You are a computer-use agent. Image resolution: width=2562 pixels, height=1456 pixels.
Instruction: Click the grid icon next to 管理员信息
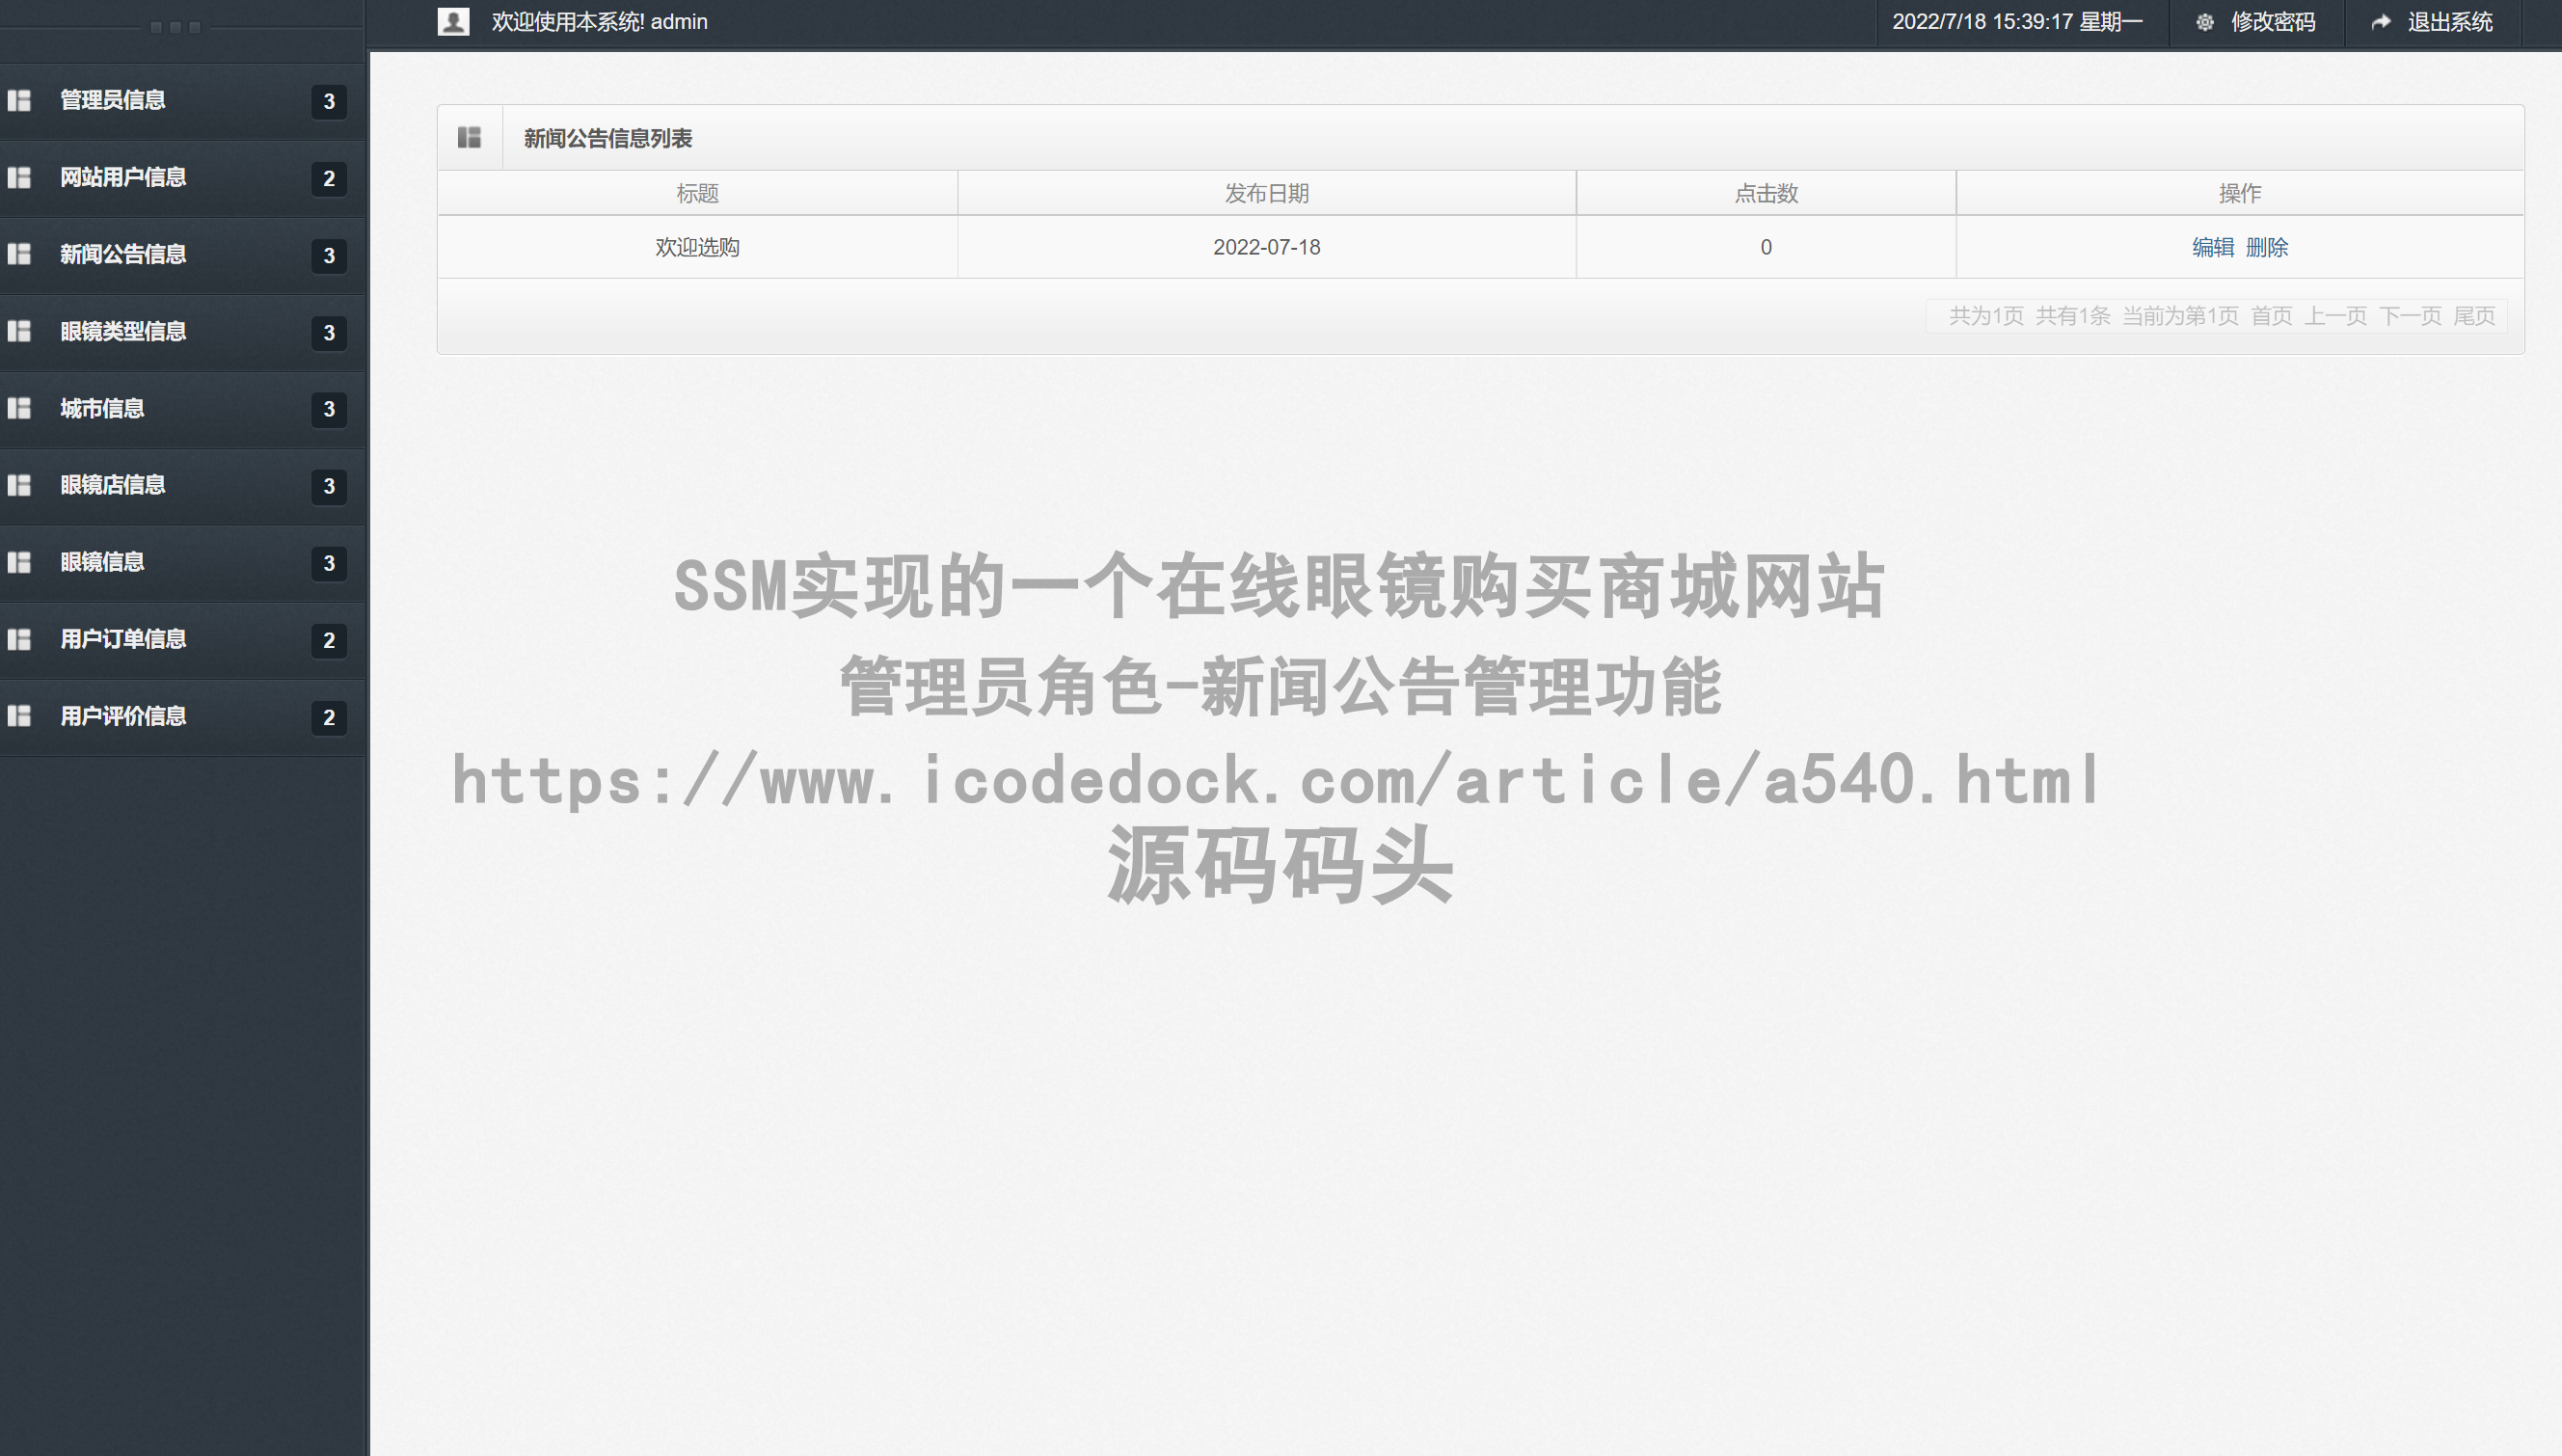(x=20, y=101)
